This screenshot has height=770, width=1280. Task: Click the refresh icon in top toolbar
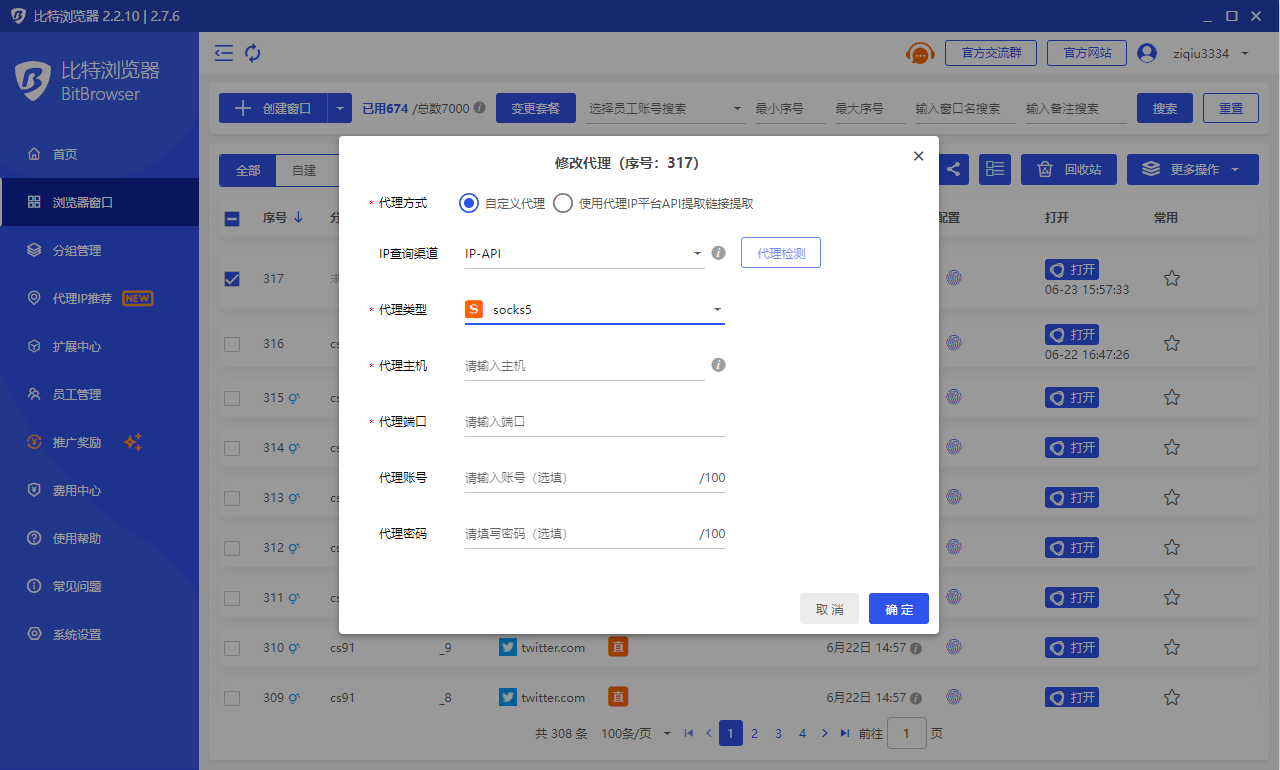click(x=253, y=53)
